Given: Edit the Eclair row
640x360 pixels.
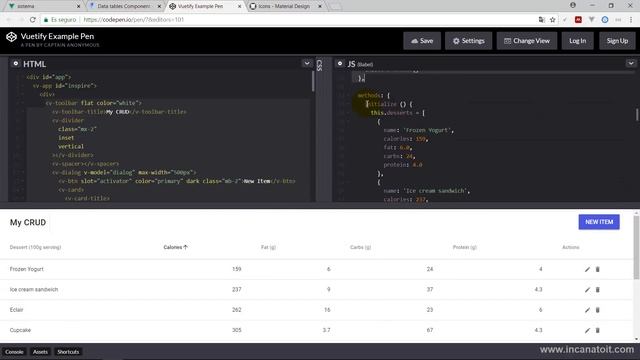Looking at the screenshot, I should pos(587,310).
